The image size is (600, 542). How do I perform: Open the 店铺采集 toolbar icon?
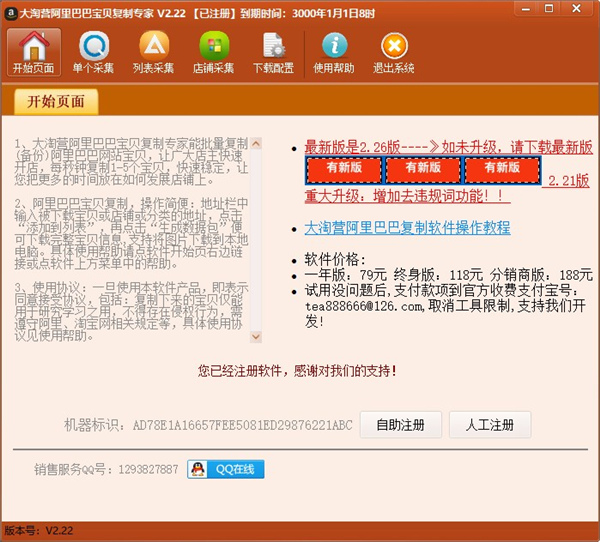point(214,52)
